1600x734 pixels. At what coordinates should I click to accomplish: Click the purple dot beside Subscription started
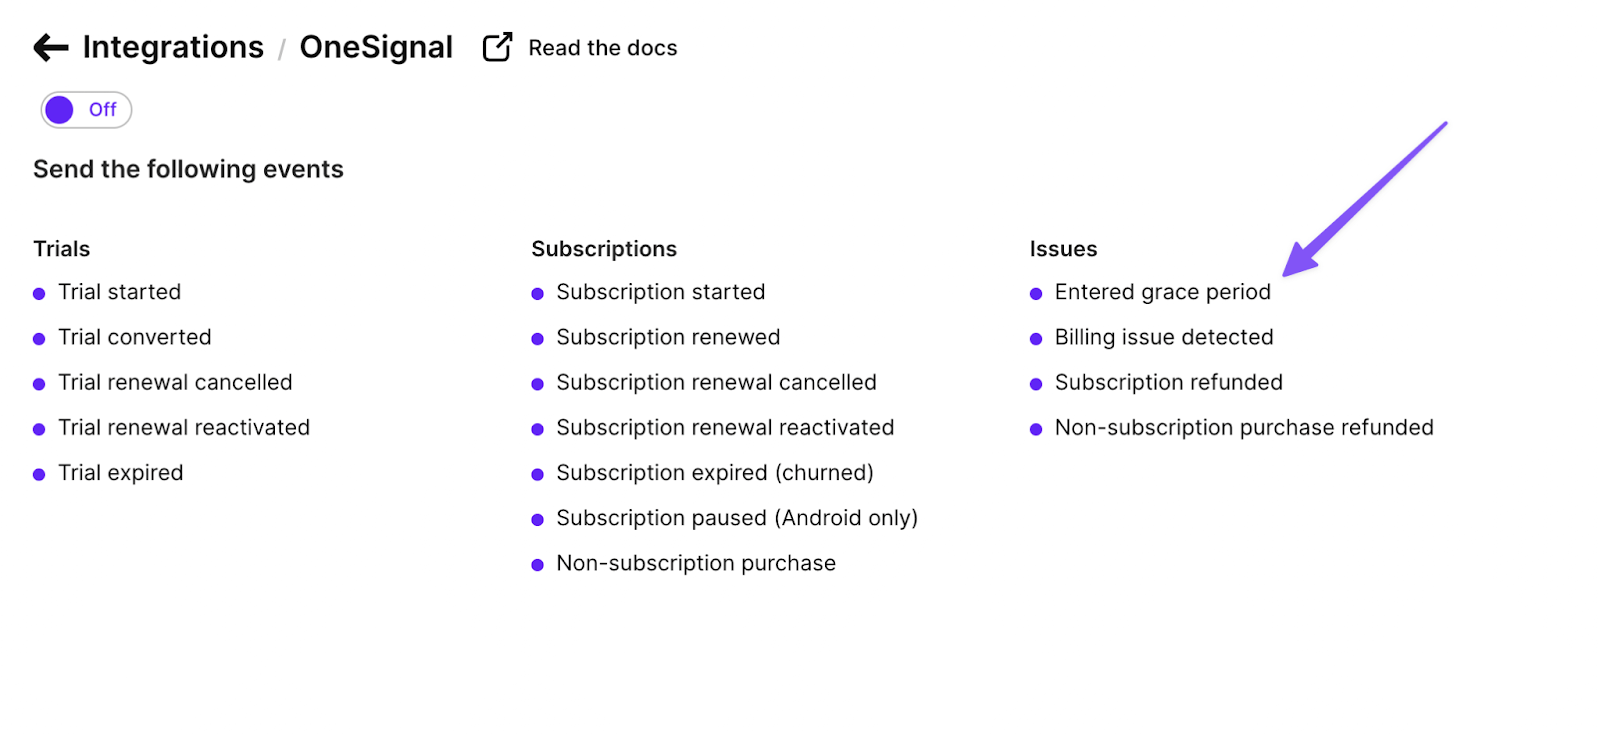click(x=537, y=292)
